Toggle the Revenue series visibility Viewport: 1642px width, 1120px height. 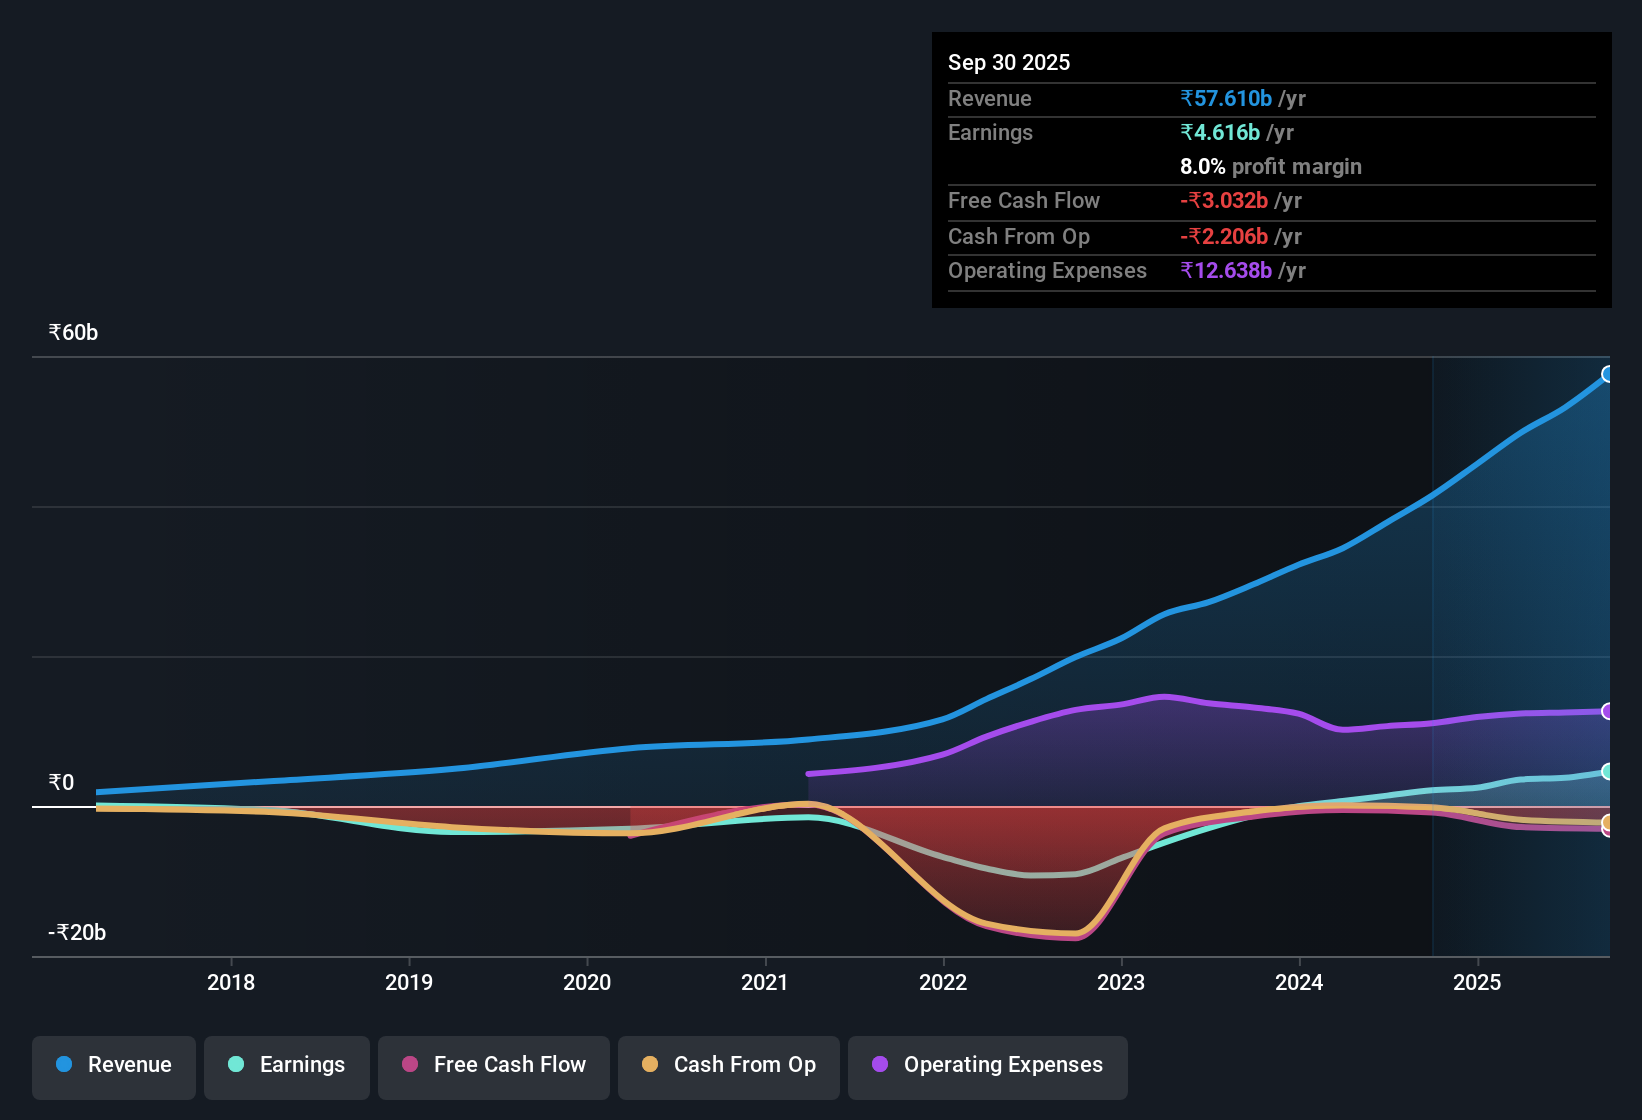[x=113, y=1065]
